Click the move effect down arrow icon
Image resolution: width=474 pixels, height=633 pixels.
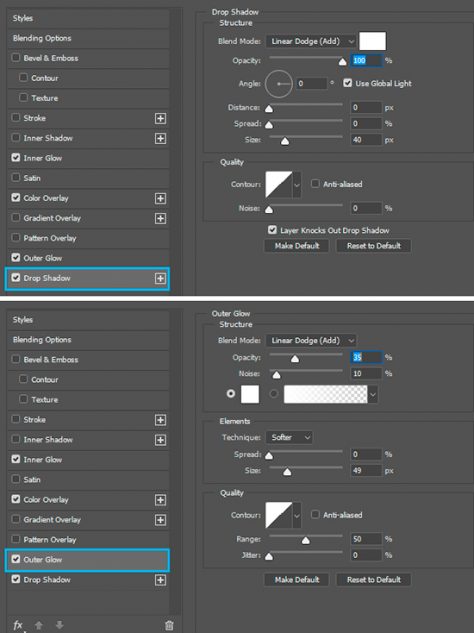(x=59, y=625)
